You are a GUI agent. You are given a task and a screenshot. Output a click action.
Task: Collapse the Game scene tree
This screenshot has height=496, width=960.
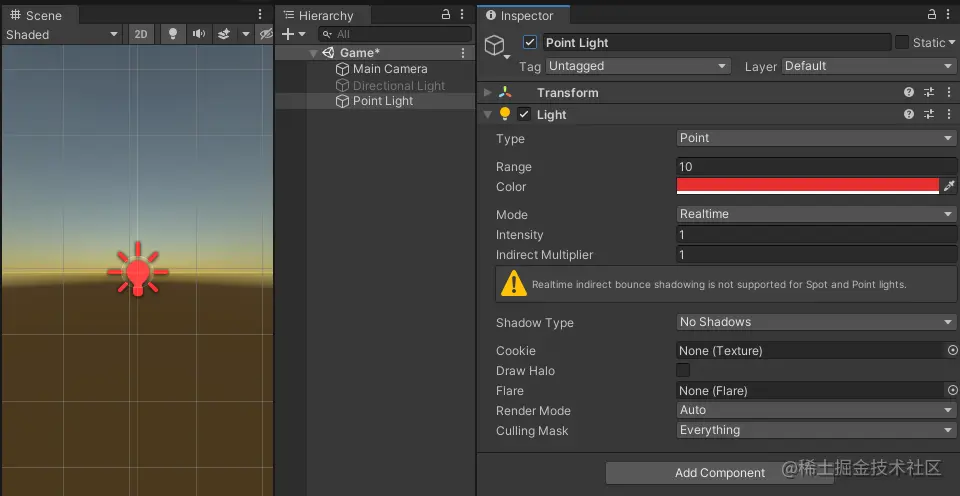(313, 53)
